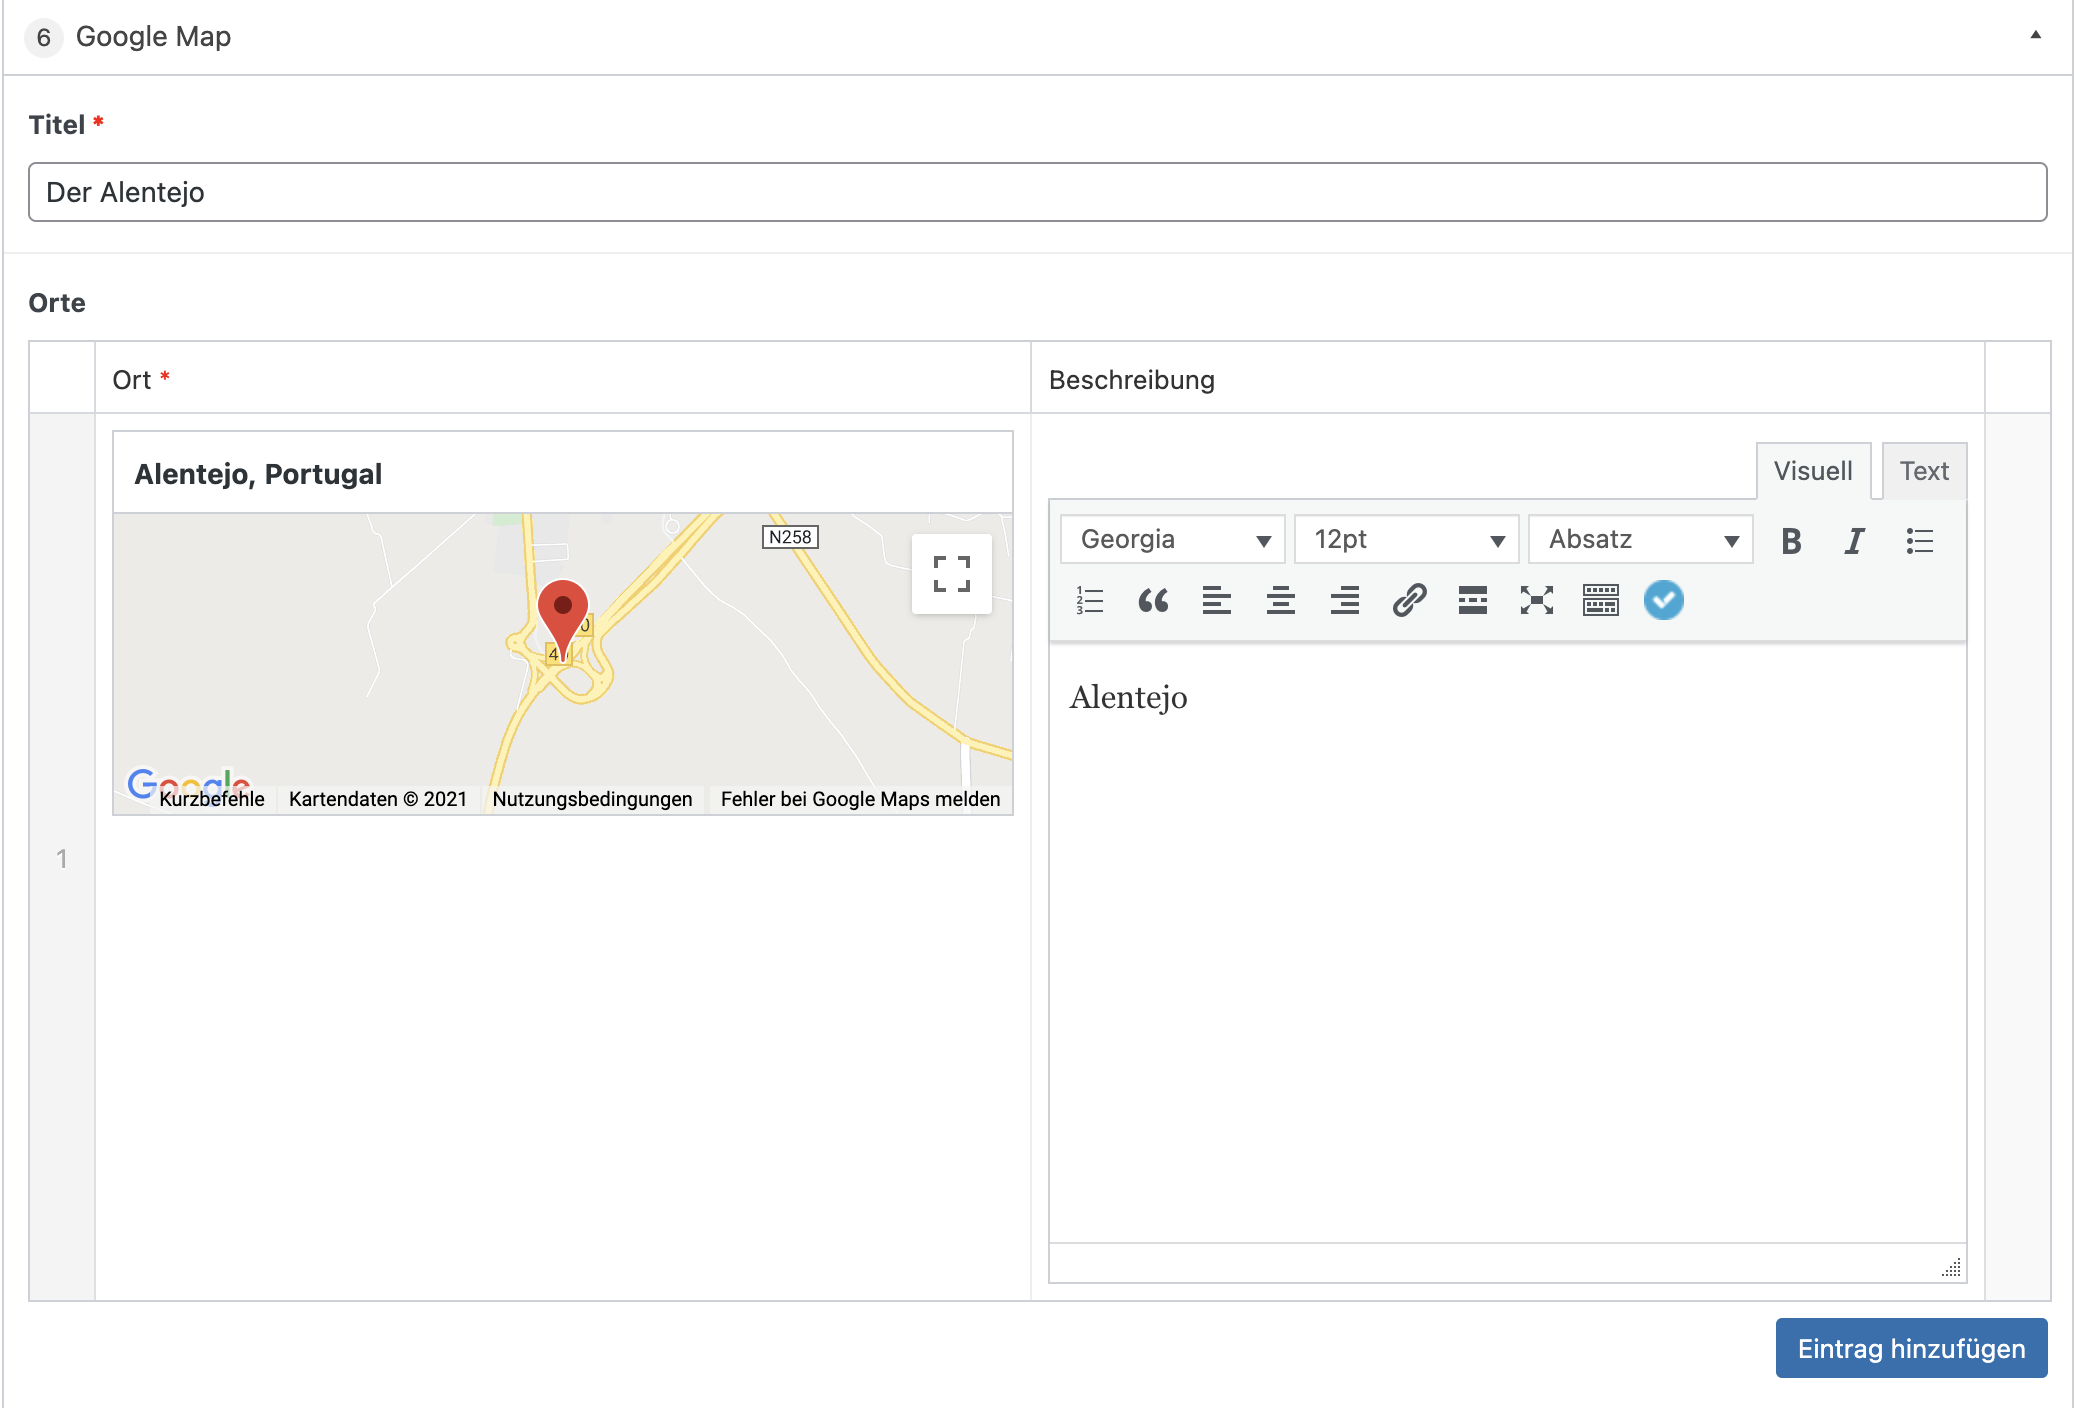Screen dimensions: 2076x1408
Task: Apply blockquote formatting
Action: (1153, 600)
